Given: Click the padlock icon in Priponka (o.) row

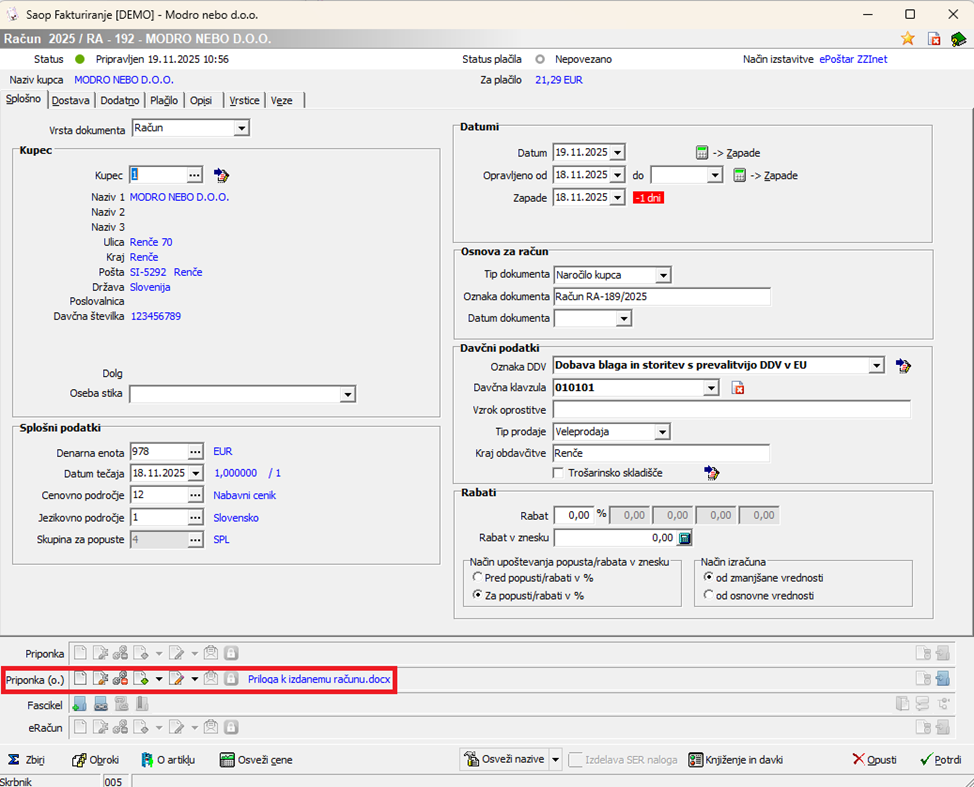Looking at the screenshot, I should pyautogui.click(x=231, y=678).
